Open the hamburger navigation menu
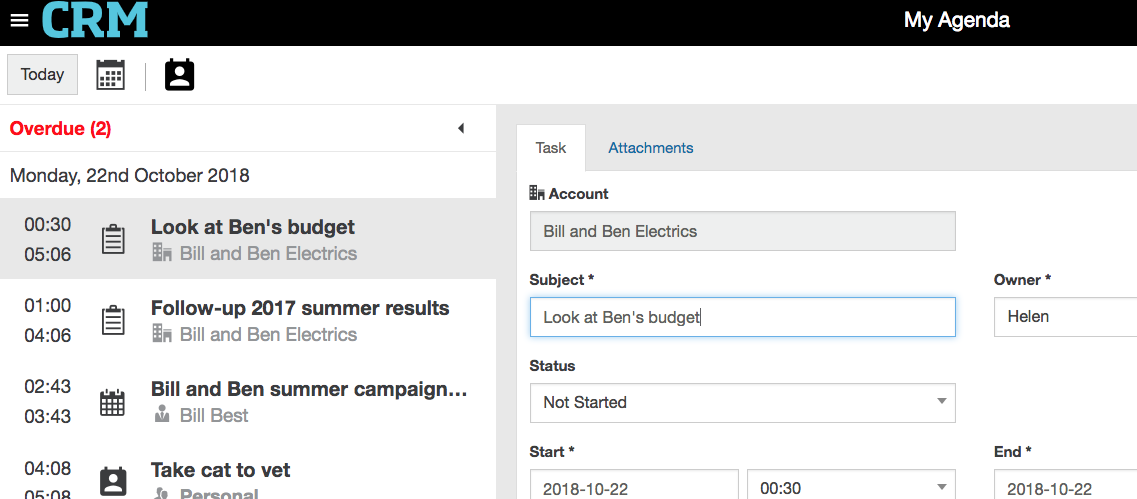The height and width of the screenshot is (499, 1137). (x=19, y=21)
